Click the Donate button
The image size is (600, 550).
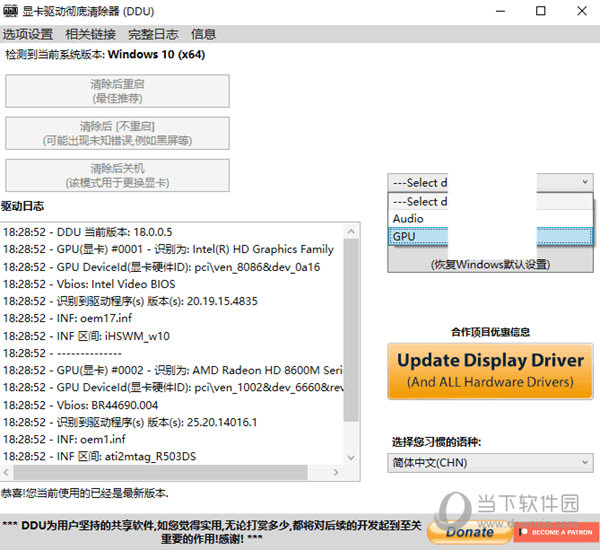pyautogui.click(x=470, y=532)
